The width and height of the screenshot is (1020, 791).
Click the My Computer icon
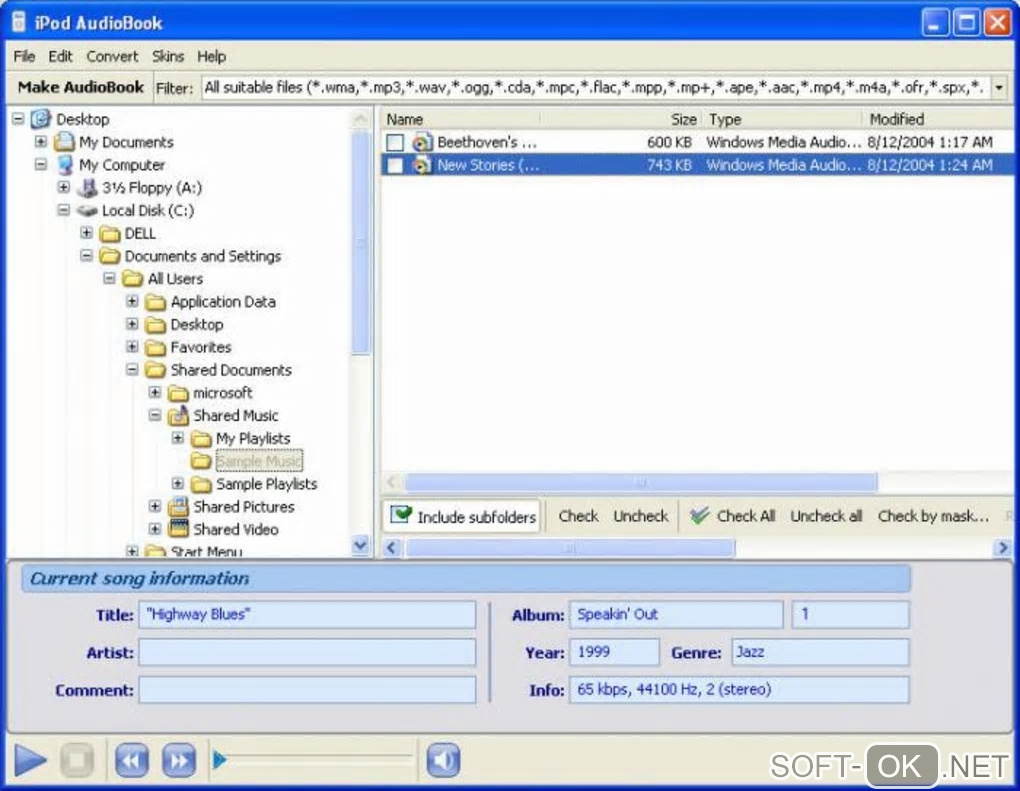coord(65,165)
